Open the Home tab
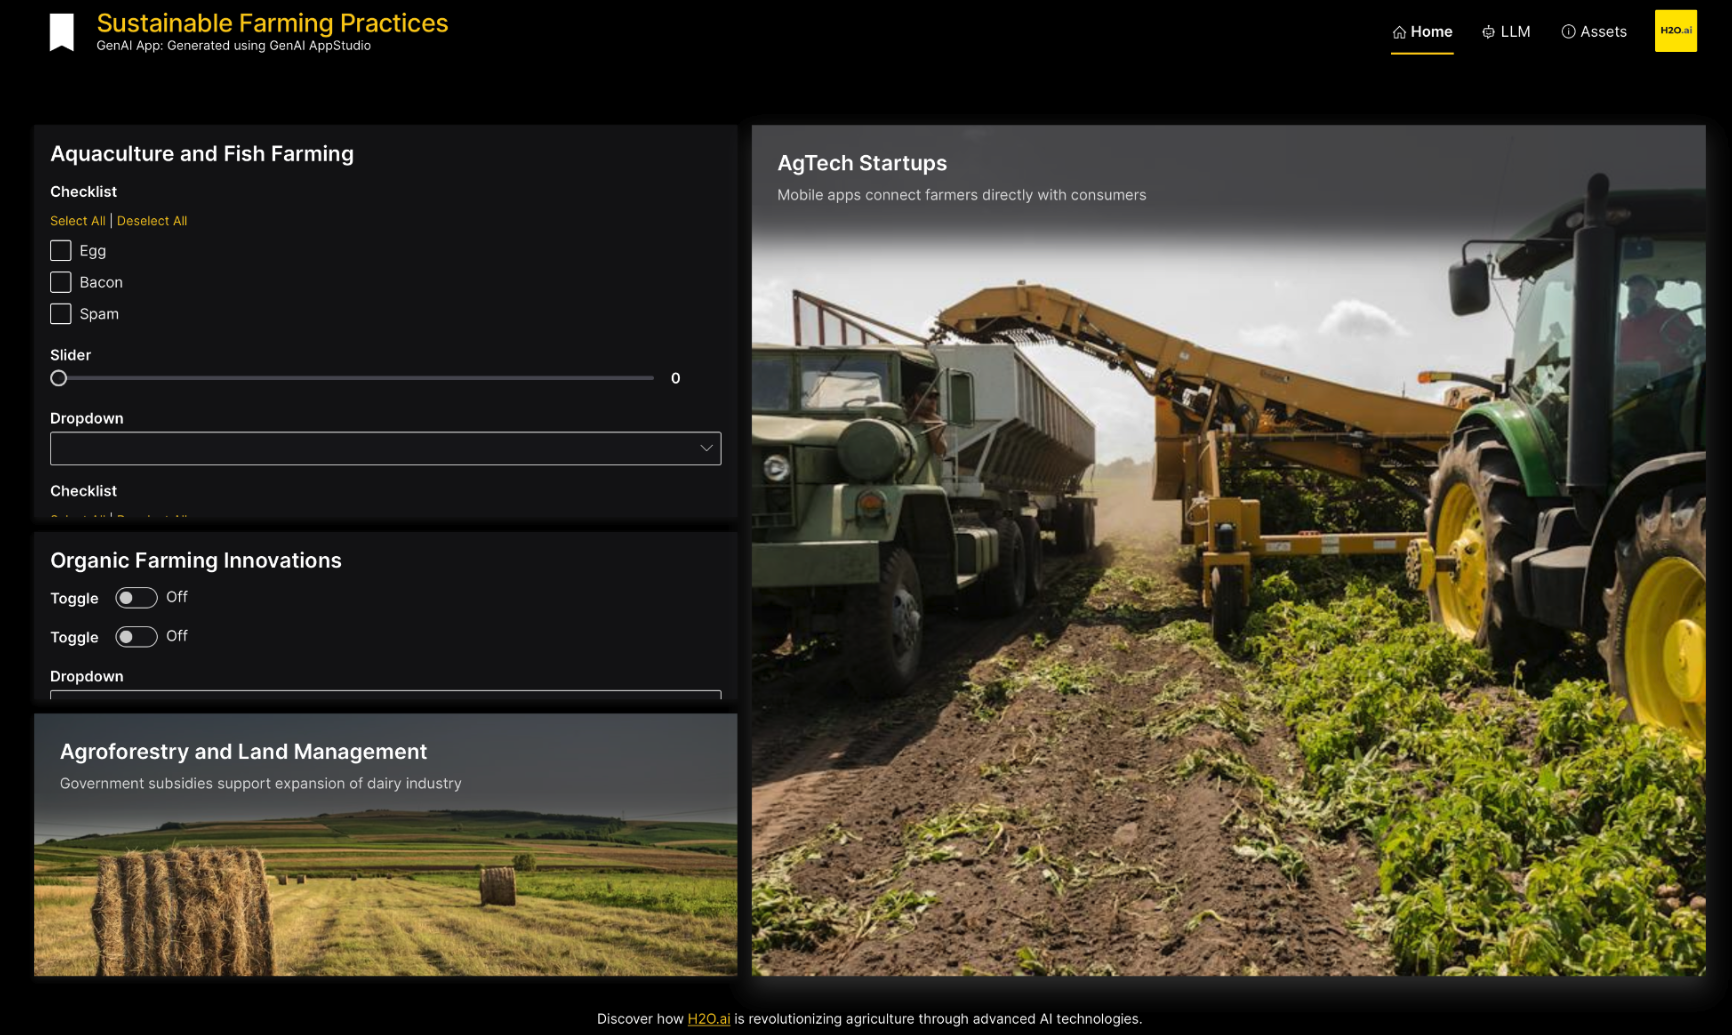The height and width of the screenshot is (1035, 1732). pyautogui.click(x=1430, y=32)
